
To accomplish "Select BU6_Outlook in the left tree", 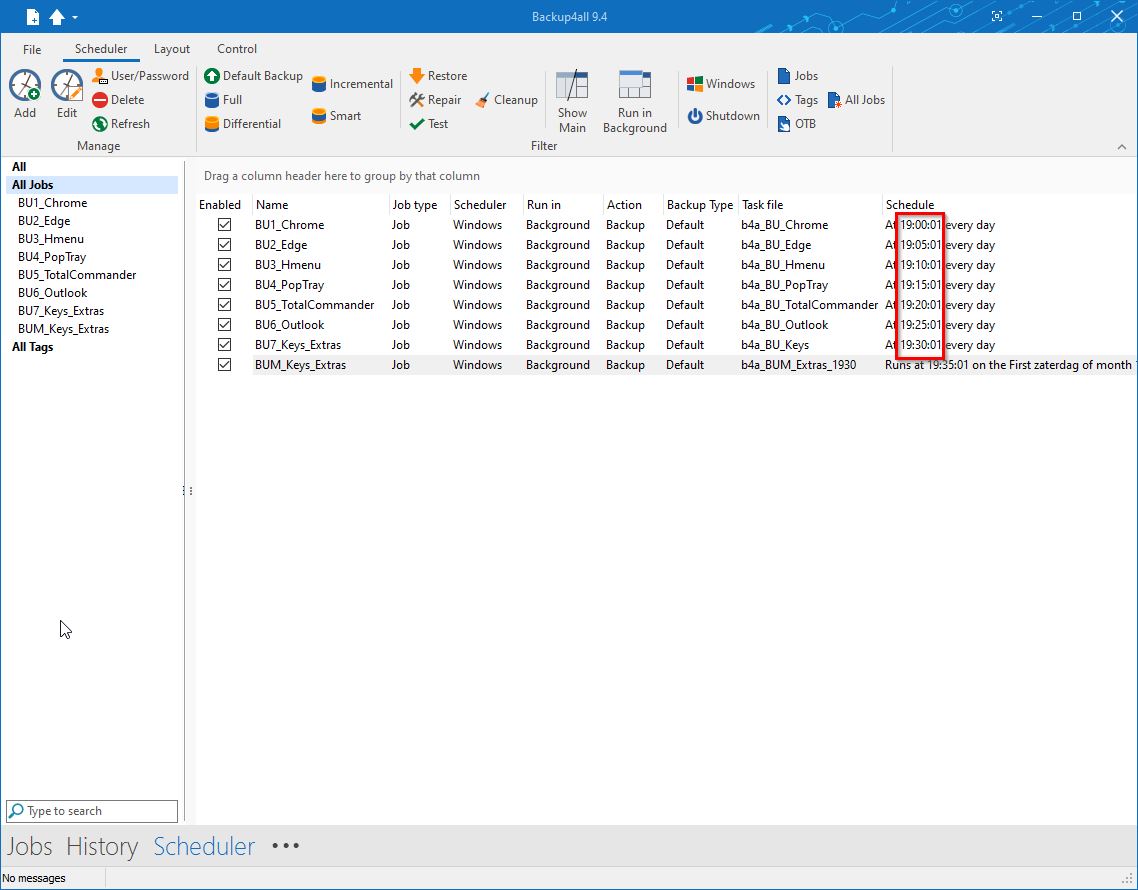I will tap(52, 293).
